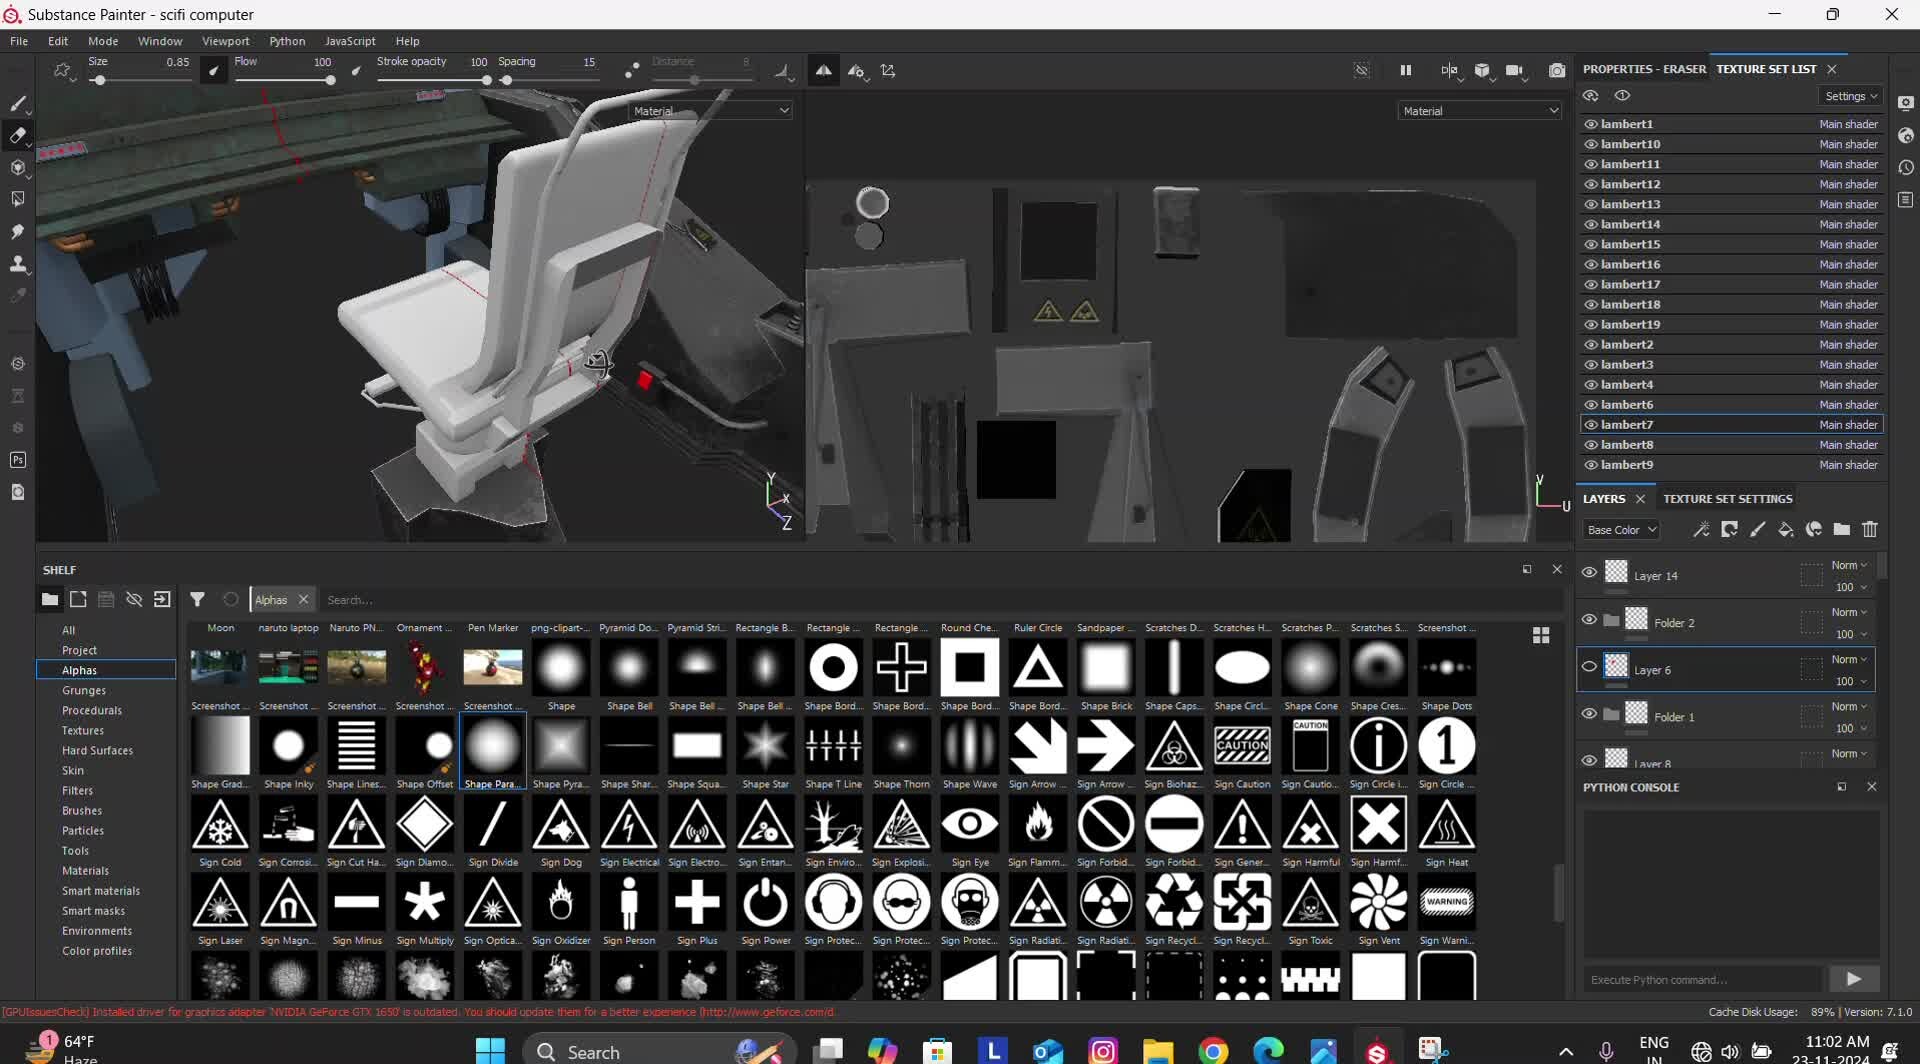The height and width of the screenshot is (1064, 1920).
Task: Take a viewport screenshot with the camera icon
Action: [x=1557, y=70]
